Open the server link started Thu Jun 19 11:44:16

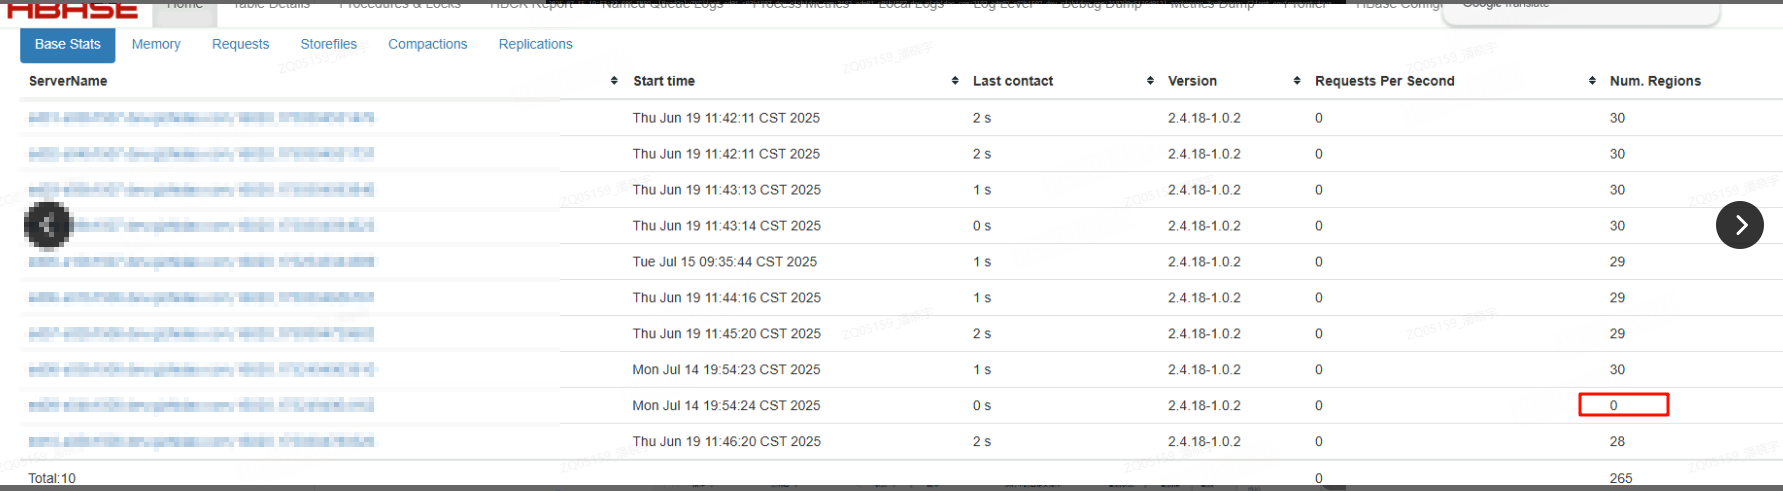coord(201,298)
